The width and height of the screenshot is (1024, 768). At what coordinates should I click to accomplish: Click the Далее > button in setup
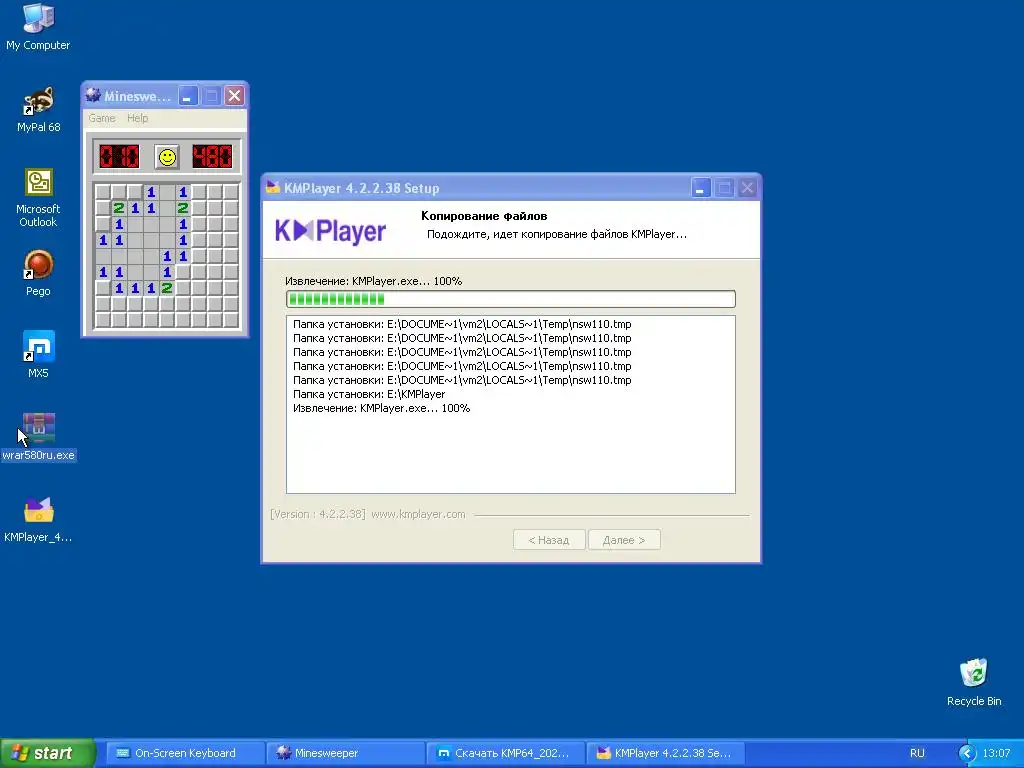[x=624, y=540]
